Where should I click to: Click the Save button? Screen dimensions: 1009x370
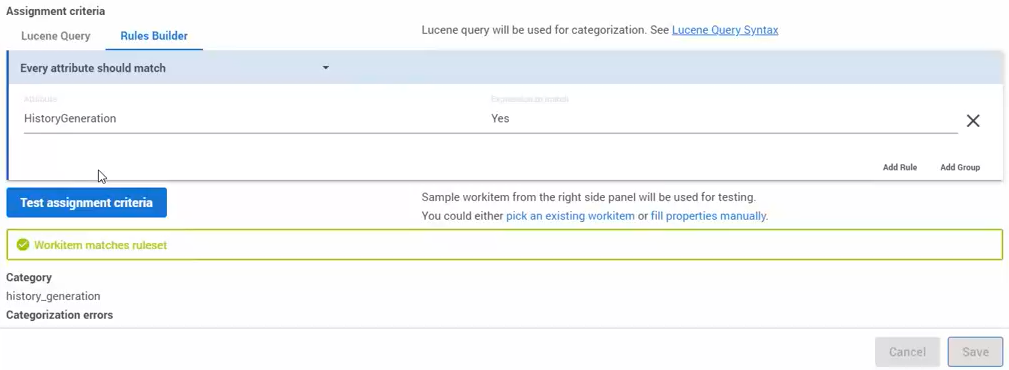coord(976,352)
